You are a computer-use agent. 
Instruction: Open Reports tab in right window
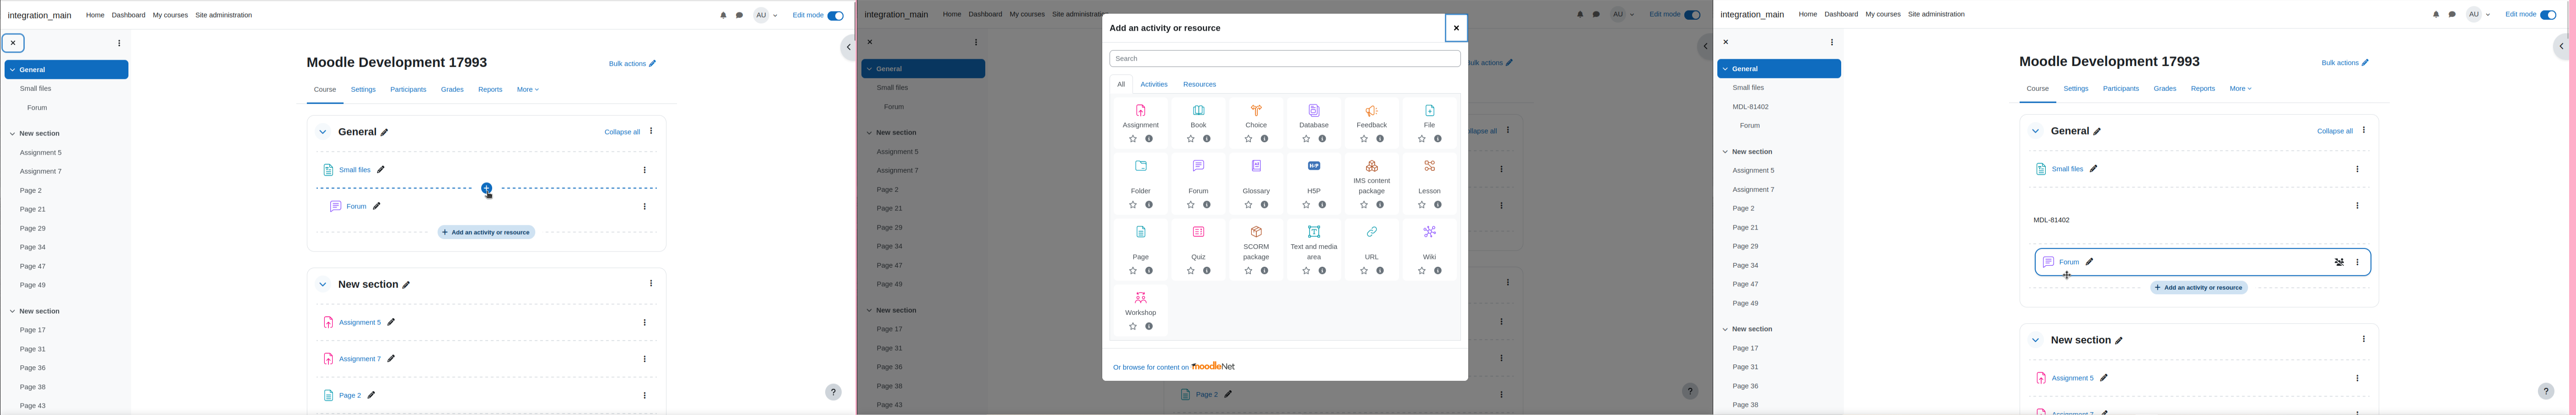(x=2203, y=89)
